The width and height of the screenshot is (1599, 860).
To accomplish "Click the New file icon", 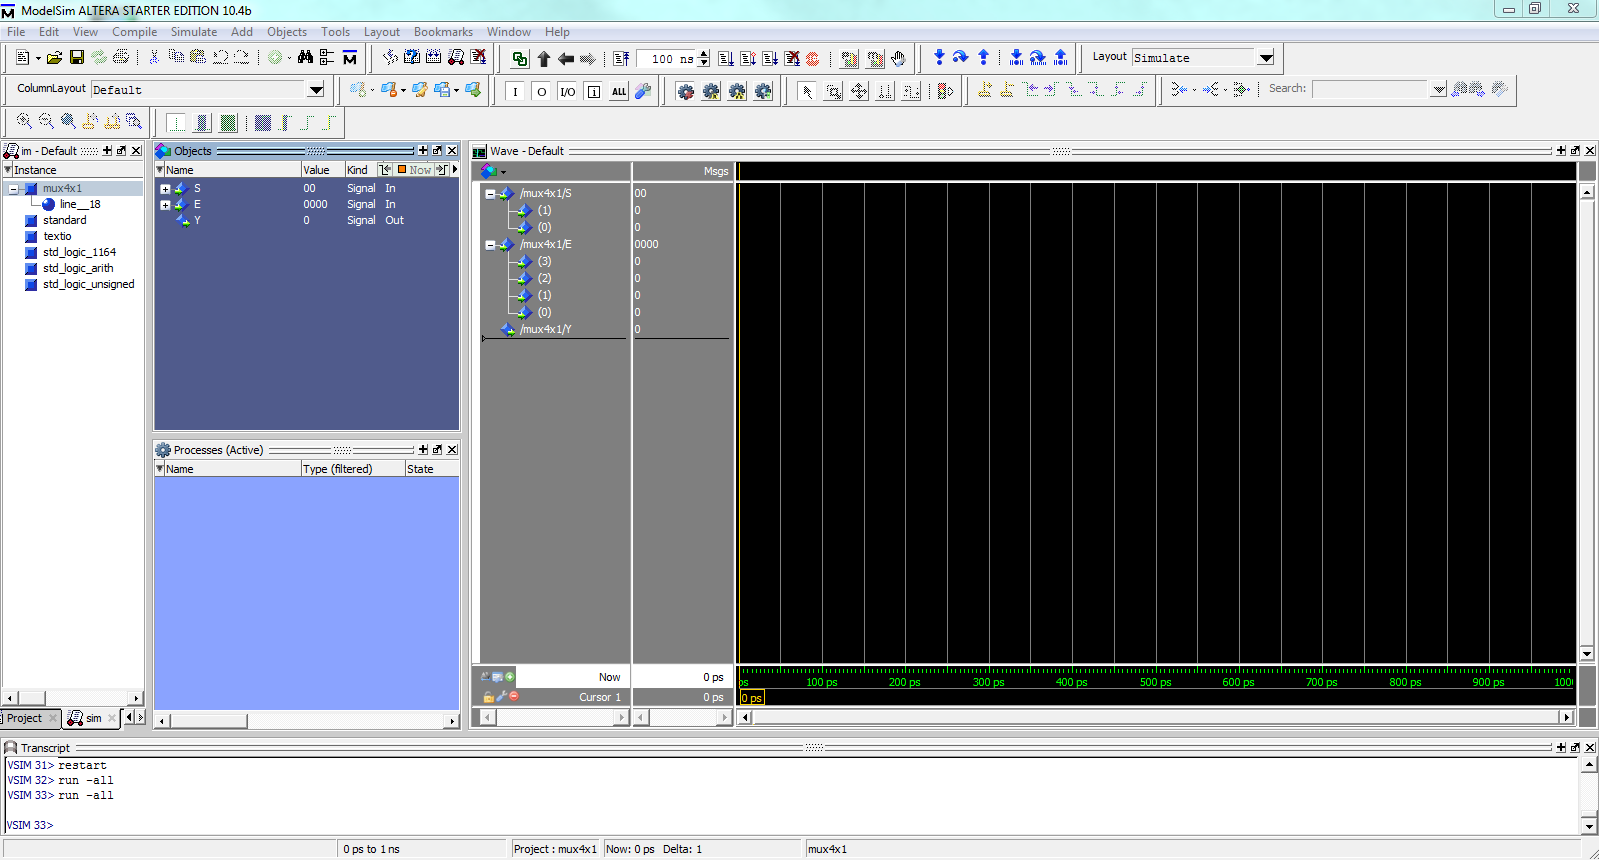I will (22, 58).
